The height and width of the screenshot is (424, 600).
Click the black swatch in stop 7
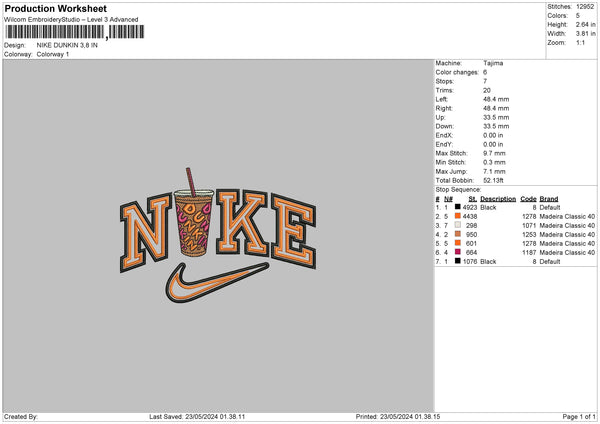(458, 261)
